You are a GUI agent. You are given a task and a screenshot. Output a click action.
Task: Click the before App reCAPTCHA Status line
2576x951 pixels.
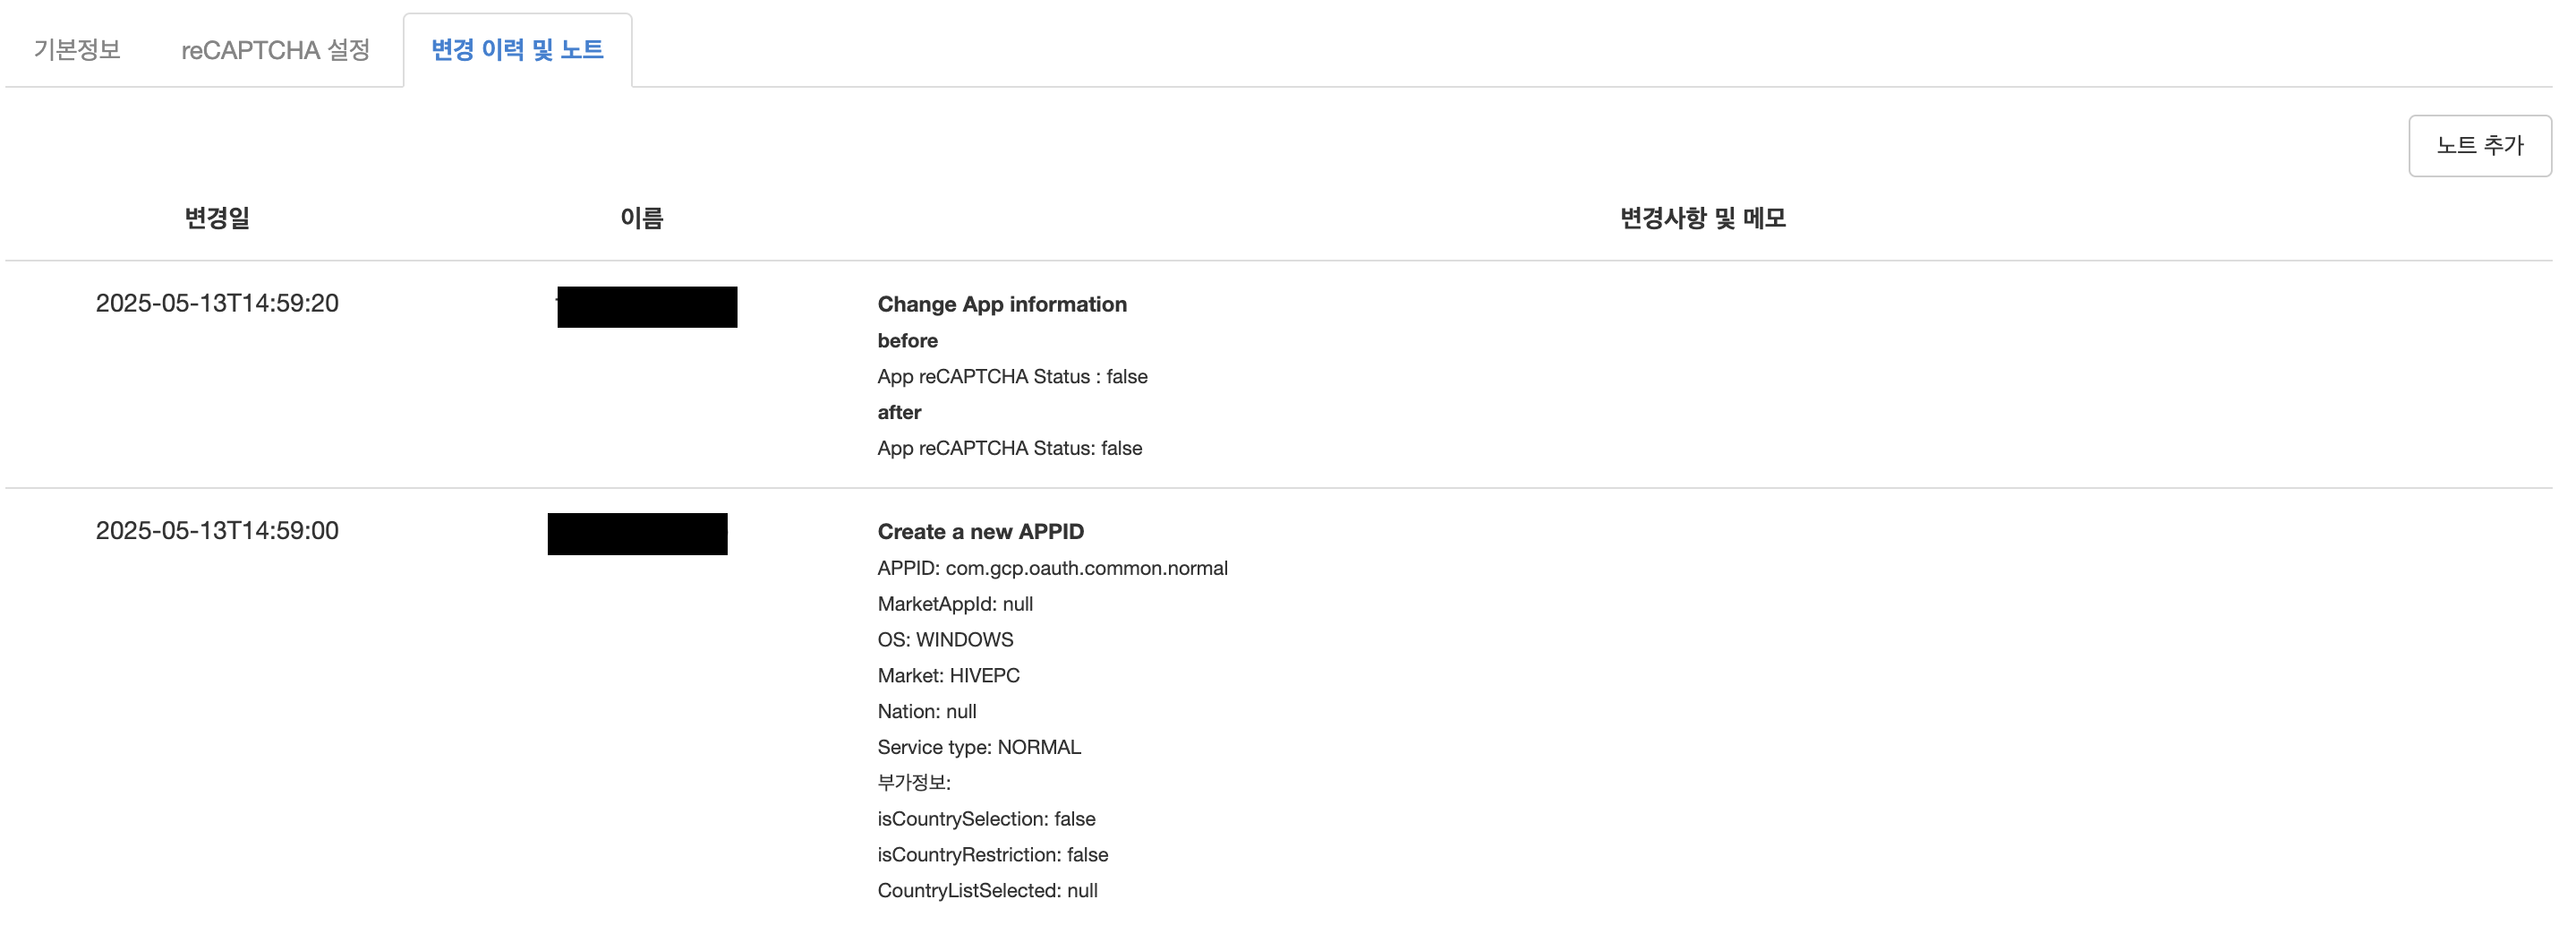click(x=1012, y=376)
